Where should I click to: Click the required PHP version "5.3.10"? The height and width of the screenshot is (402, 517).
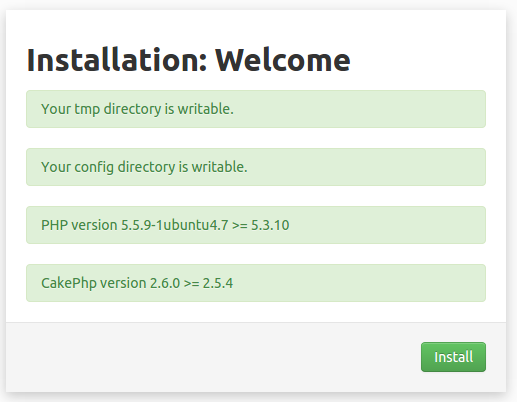click(x=270, y=225)
